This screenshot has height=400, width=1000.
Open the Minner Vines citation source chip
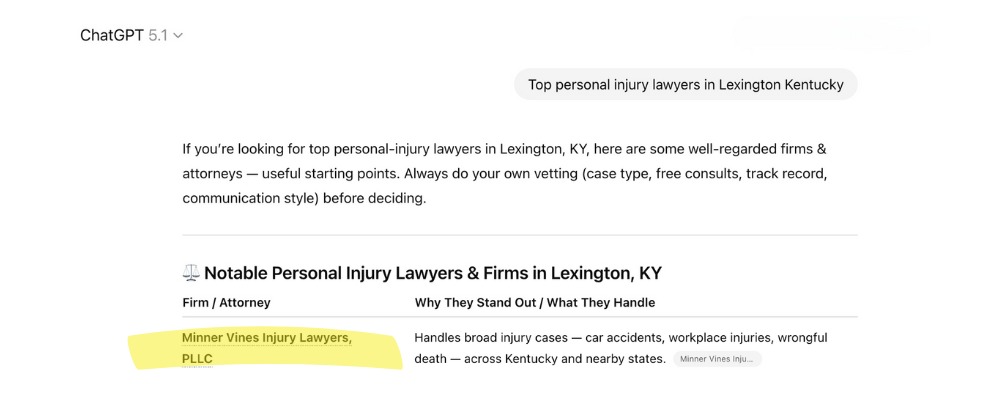click(x=717, y=359)
